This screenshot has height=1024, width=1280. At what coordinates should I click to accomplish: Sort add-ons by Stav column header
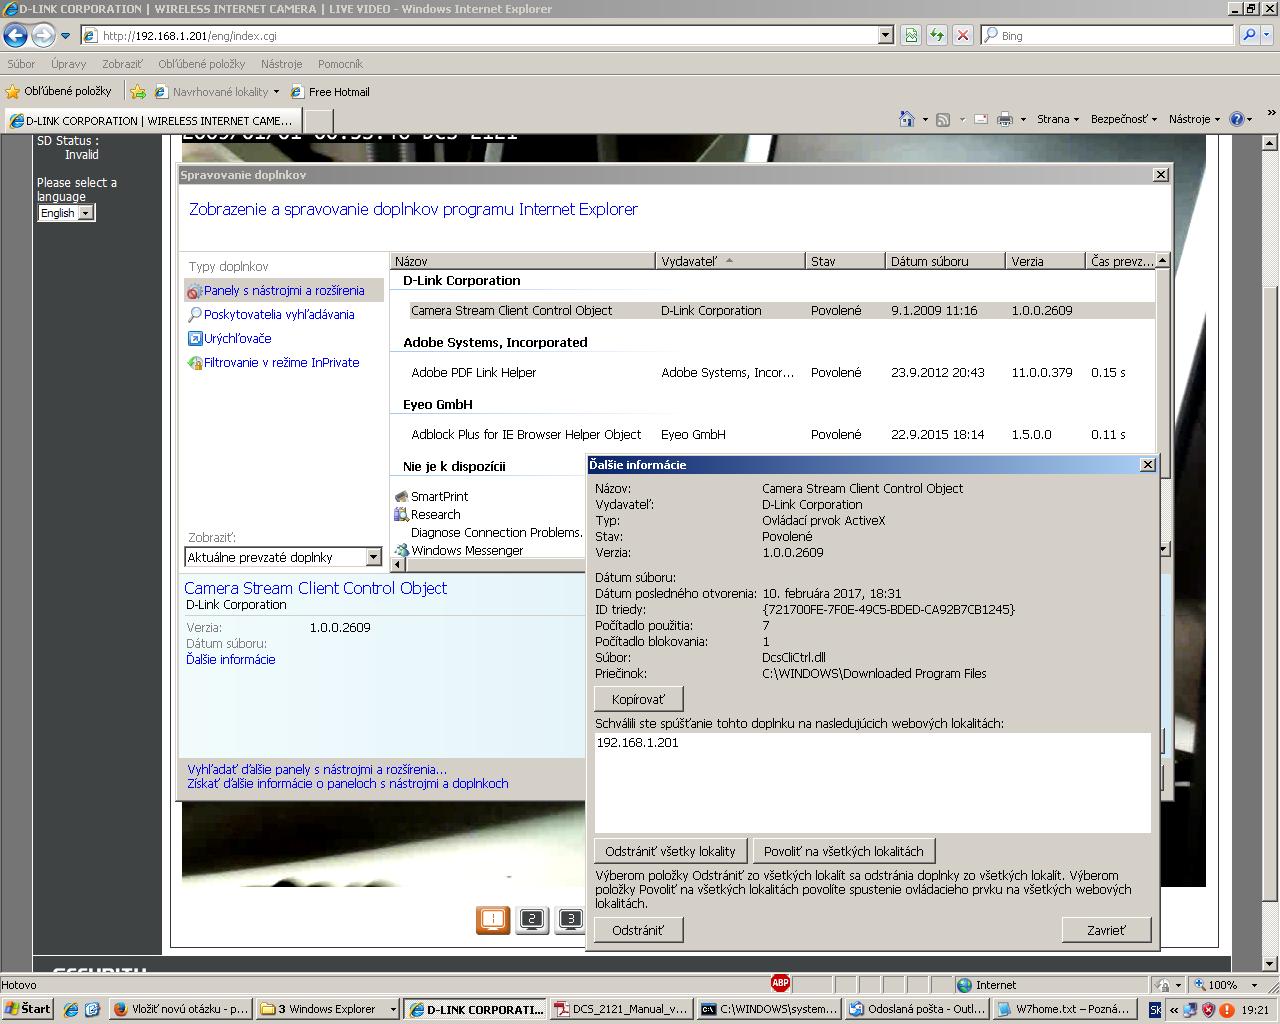coord(845,261)
